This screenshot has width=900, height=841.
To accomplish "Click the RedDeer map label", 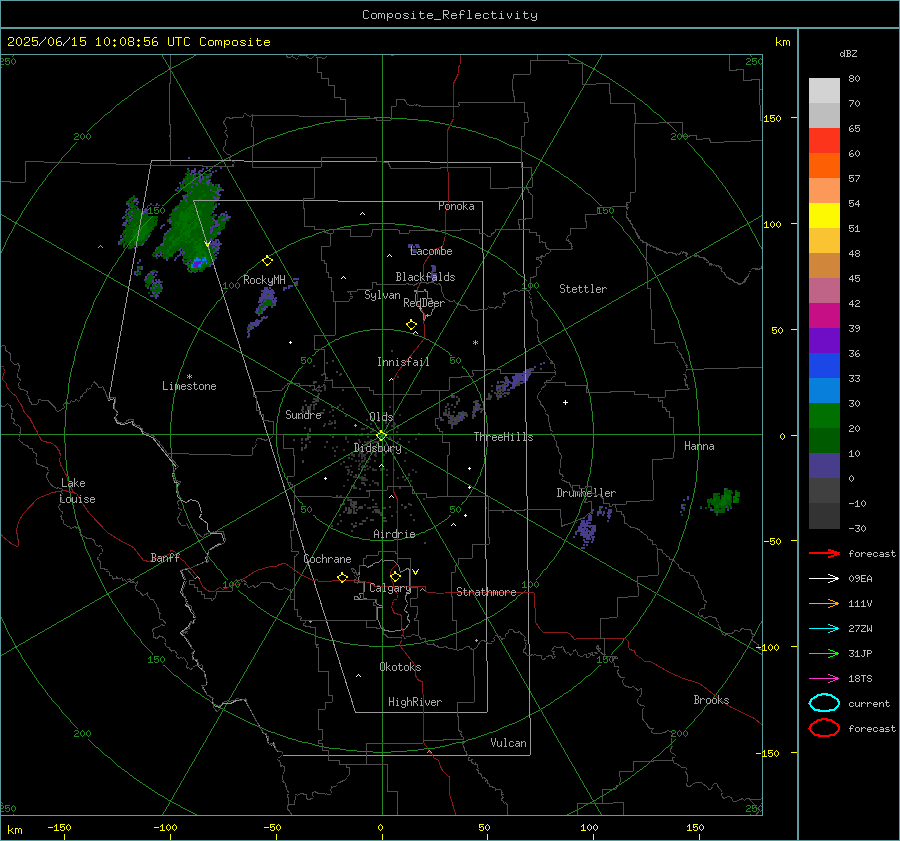I will coord(424,303).
